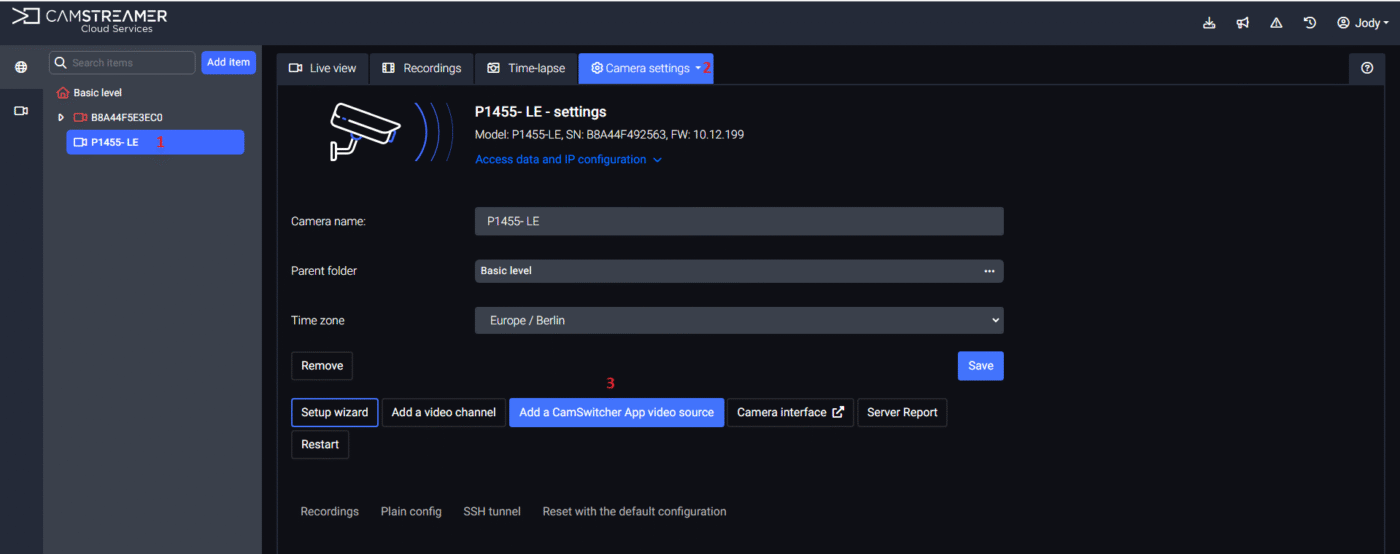Viewport: 1400px width, 554px height.
Task: Switch to the Live view tab
Action: (322, 68)
